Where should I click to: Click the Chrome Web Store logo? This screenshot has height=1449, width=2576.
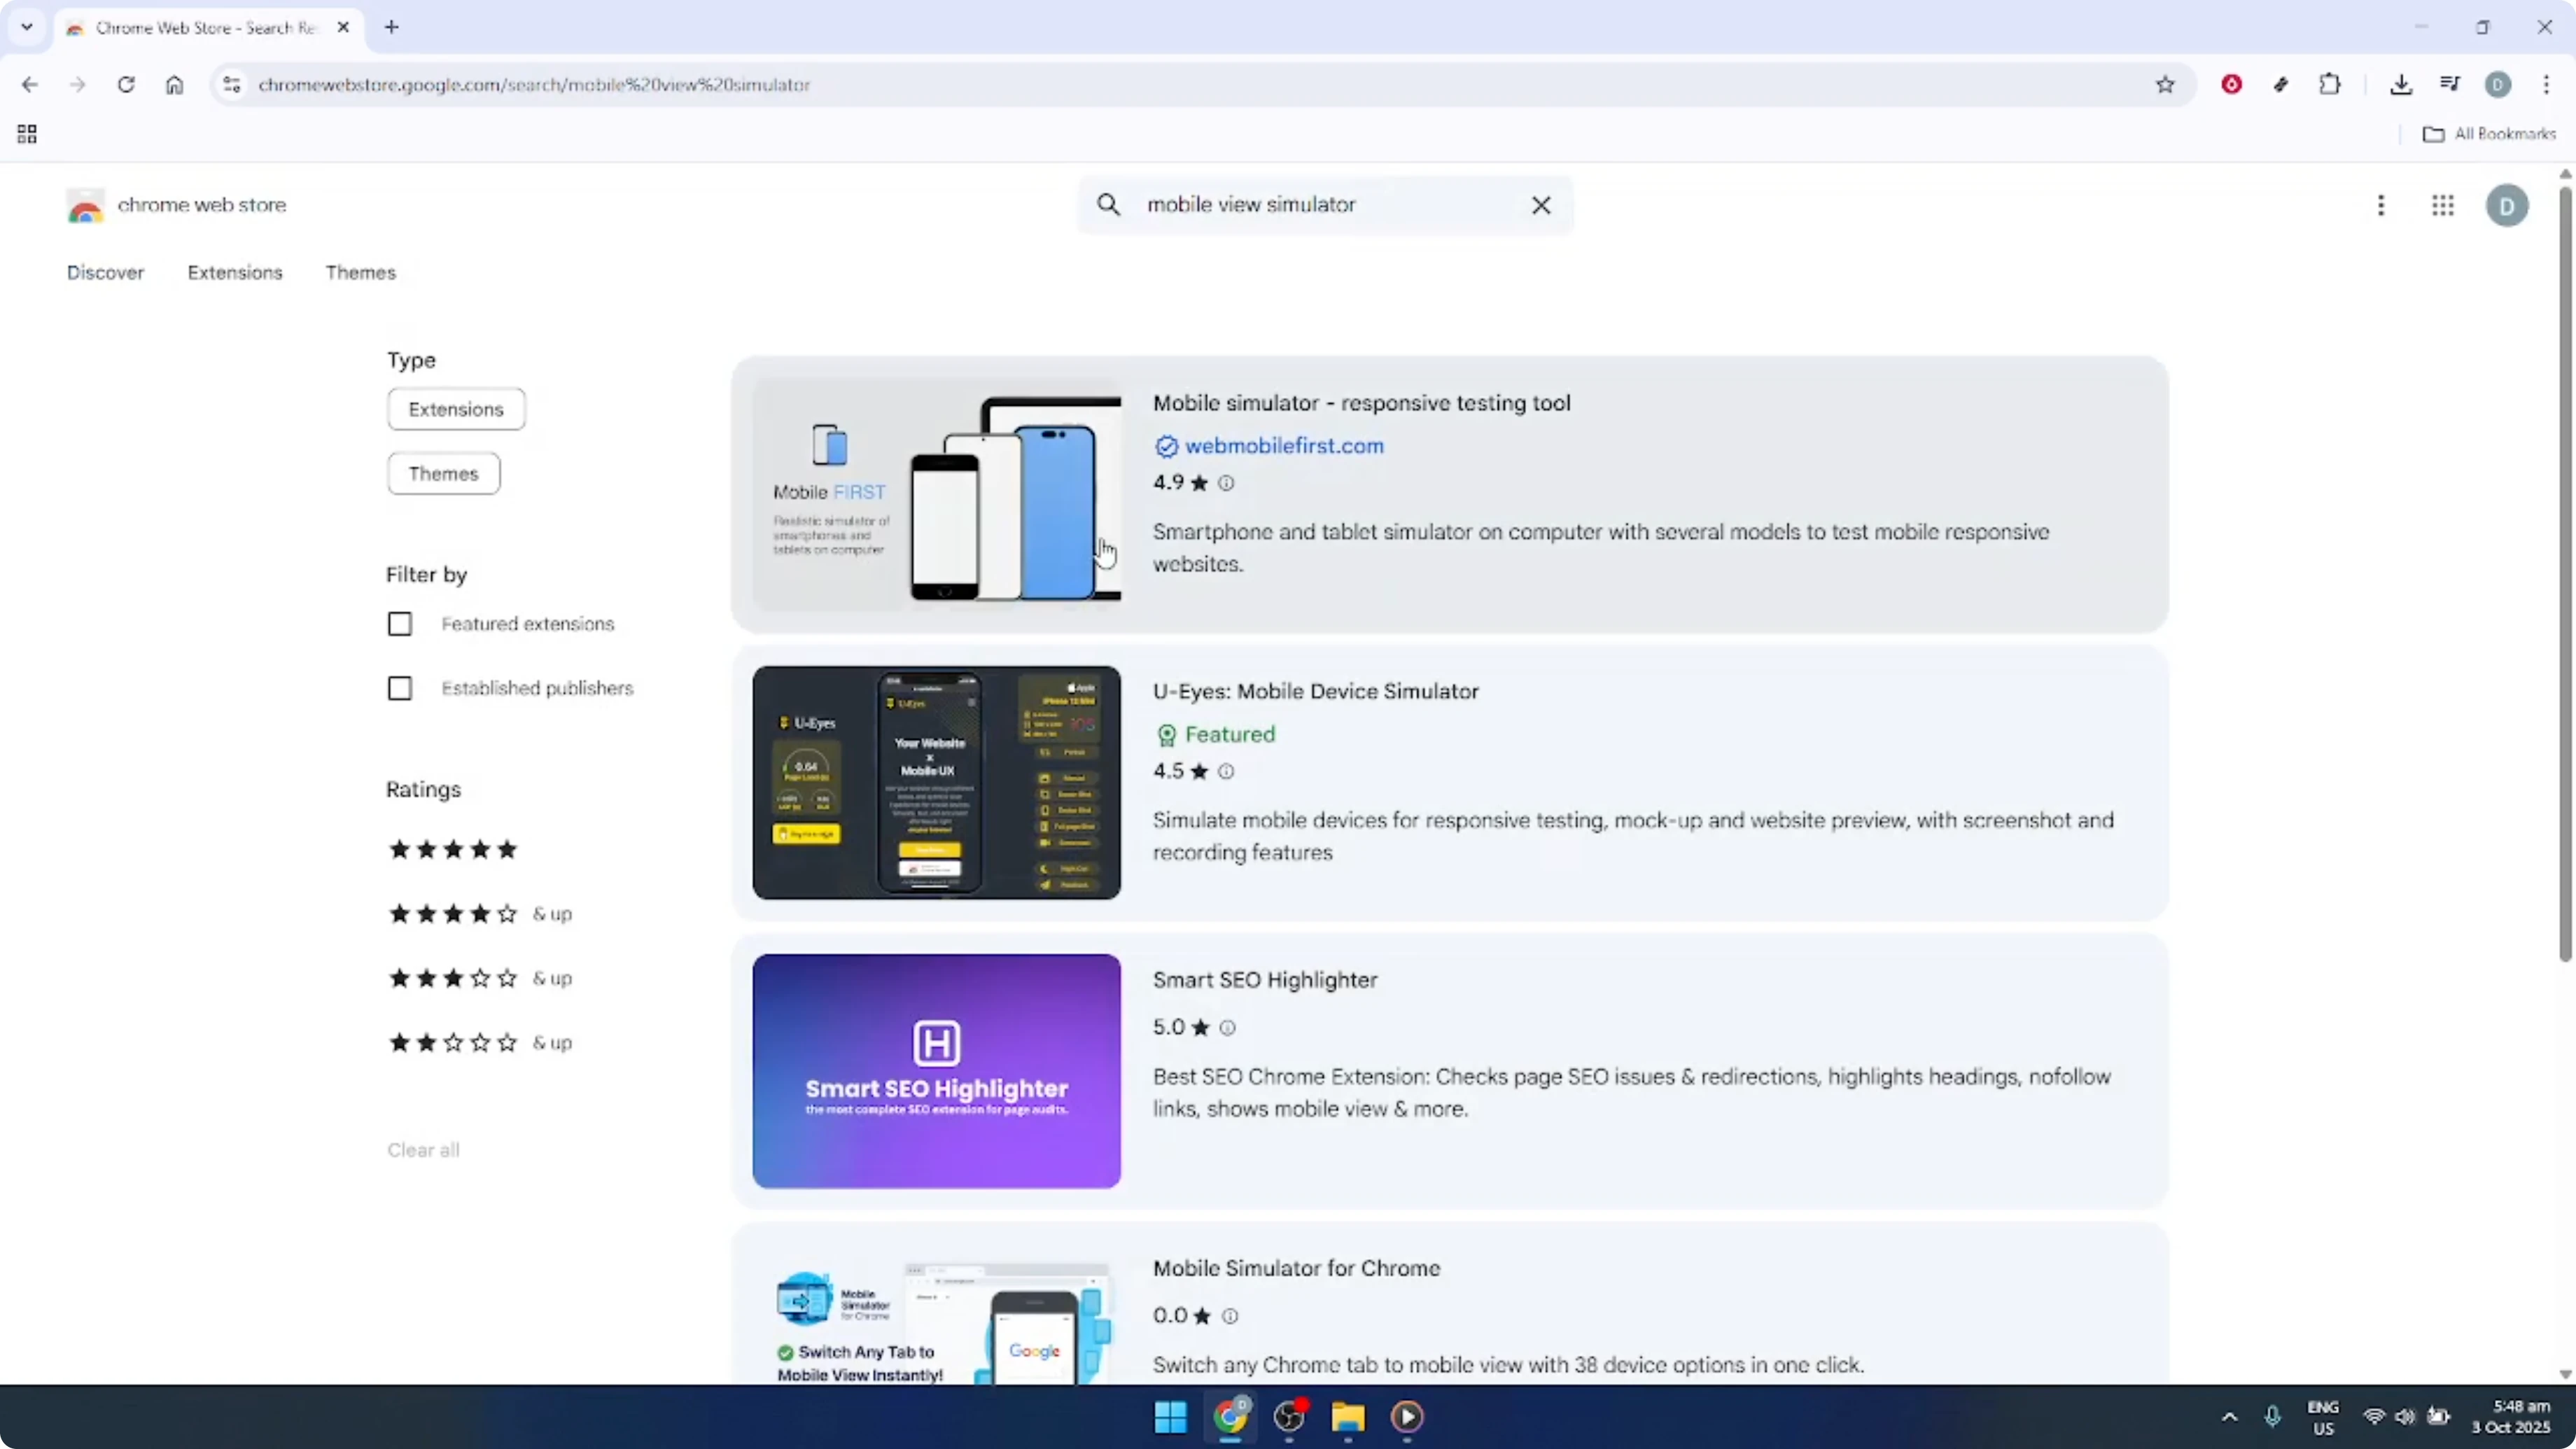coord(85,205)
